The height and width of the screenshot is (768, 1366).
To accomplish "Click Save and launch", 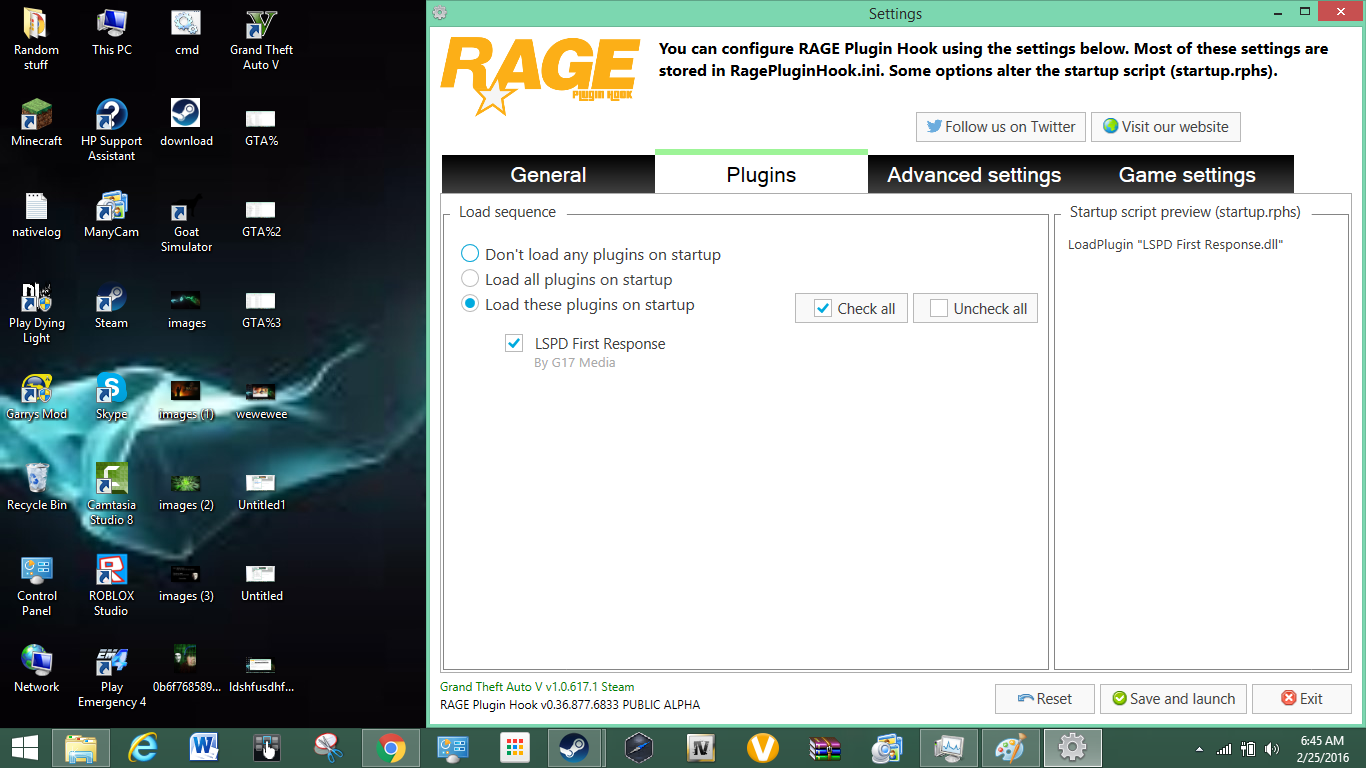I will coord(1174,699).
